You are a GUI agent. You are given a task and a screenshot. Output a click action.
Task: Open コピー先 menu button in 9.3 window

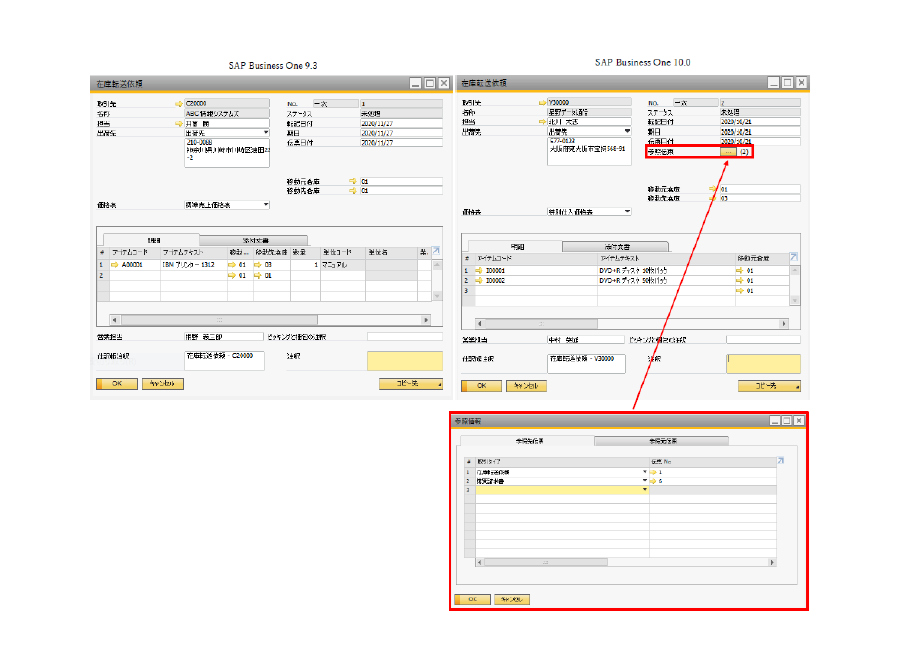410,384
